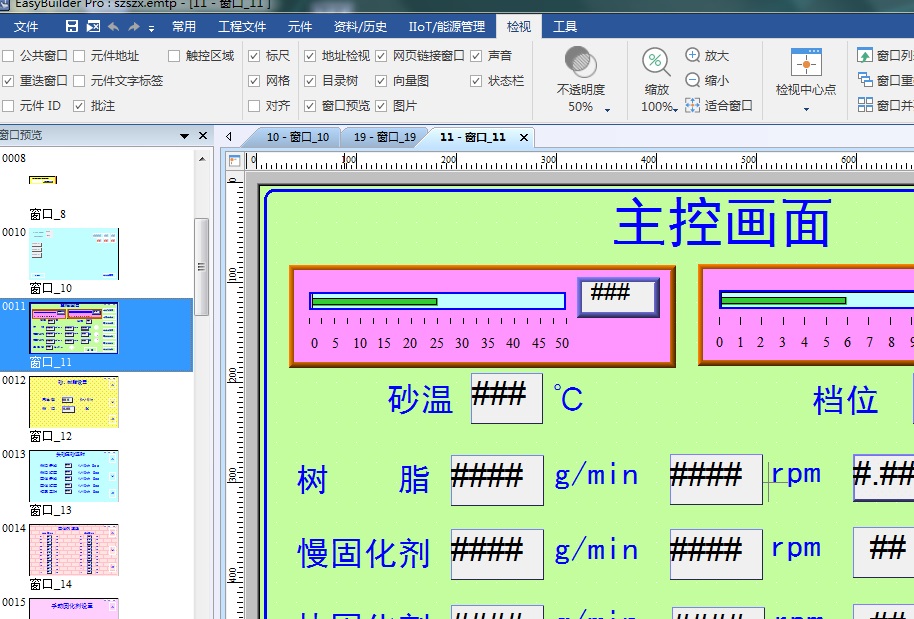
Task: Click the opacity (不透明度) icon
Action: [x=581, y=62]
